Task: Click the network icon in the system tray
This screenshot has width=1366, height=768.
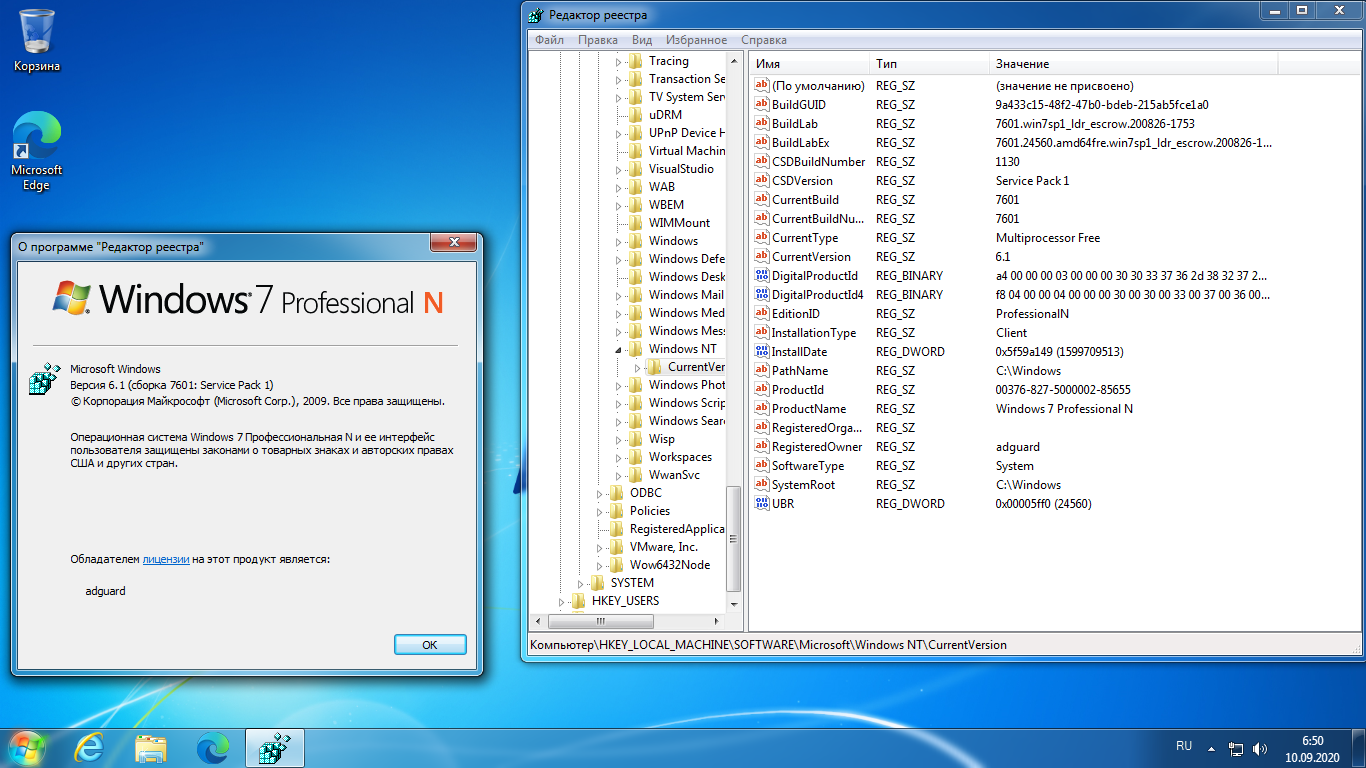Action: [x=1236, y=747]
